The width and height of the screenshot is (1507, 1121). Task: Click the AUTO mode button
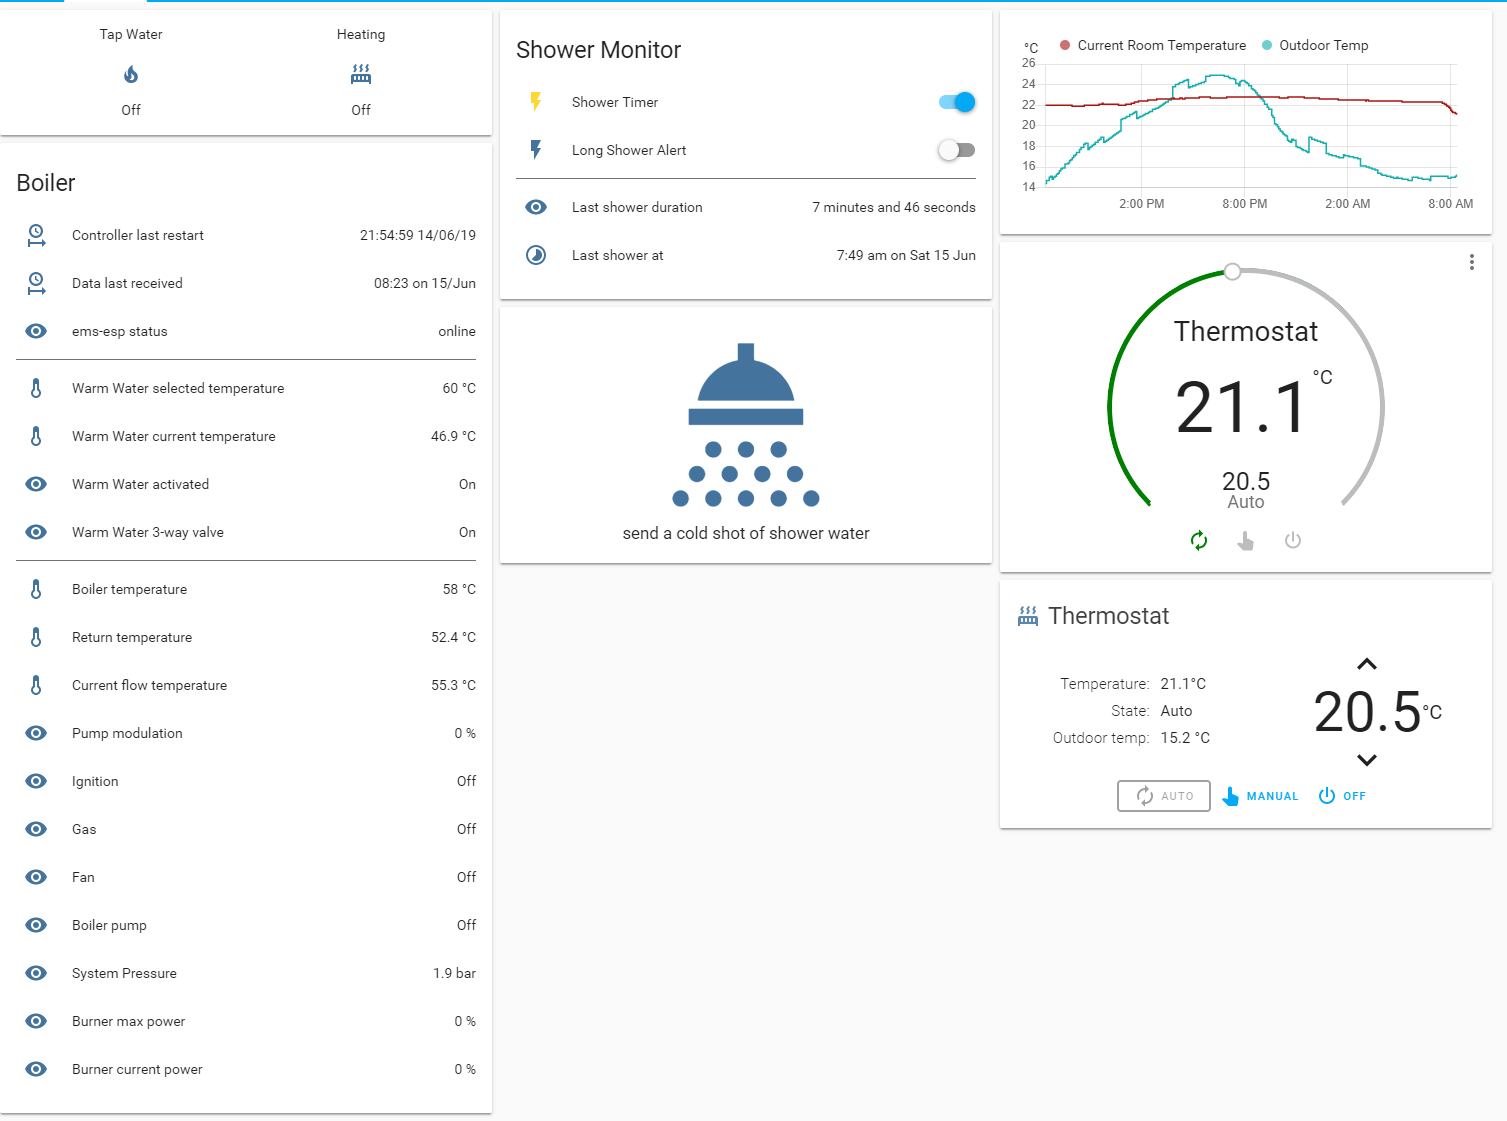(1164, 796)
